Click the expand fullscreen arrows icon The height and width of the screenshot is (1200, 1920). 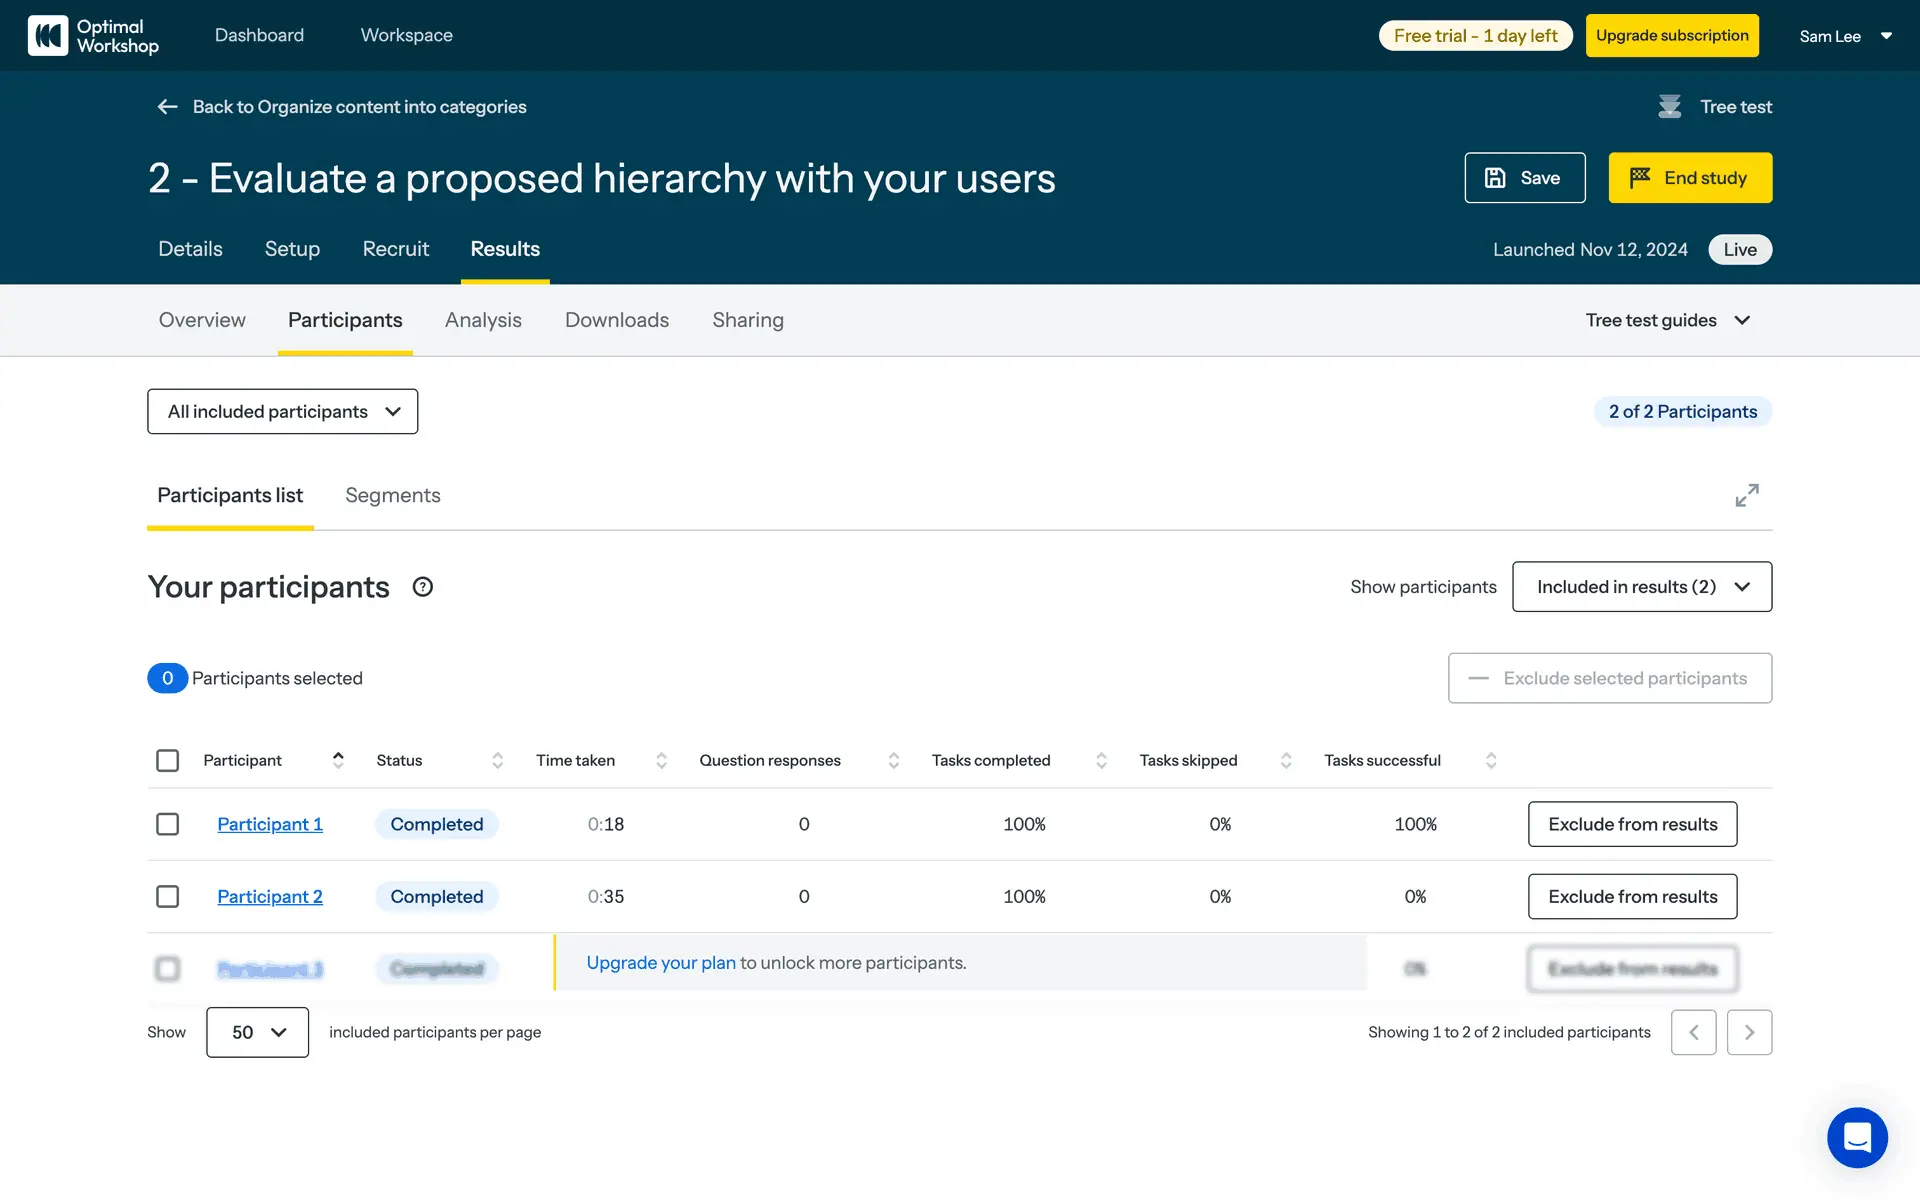tap(1746, 495)
